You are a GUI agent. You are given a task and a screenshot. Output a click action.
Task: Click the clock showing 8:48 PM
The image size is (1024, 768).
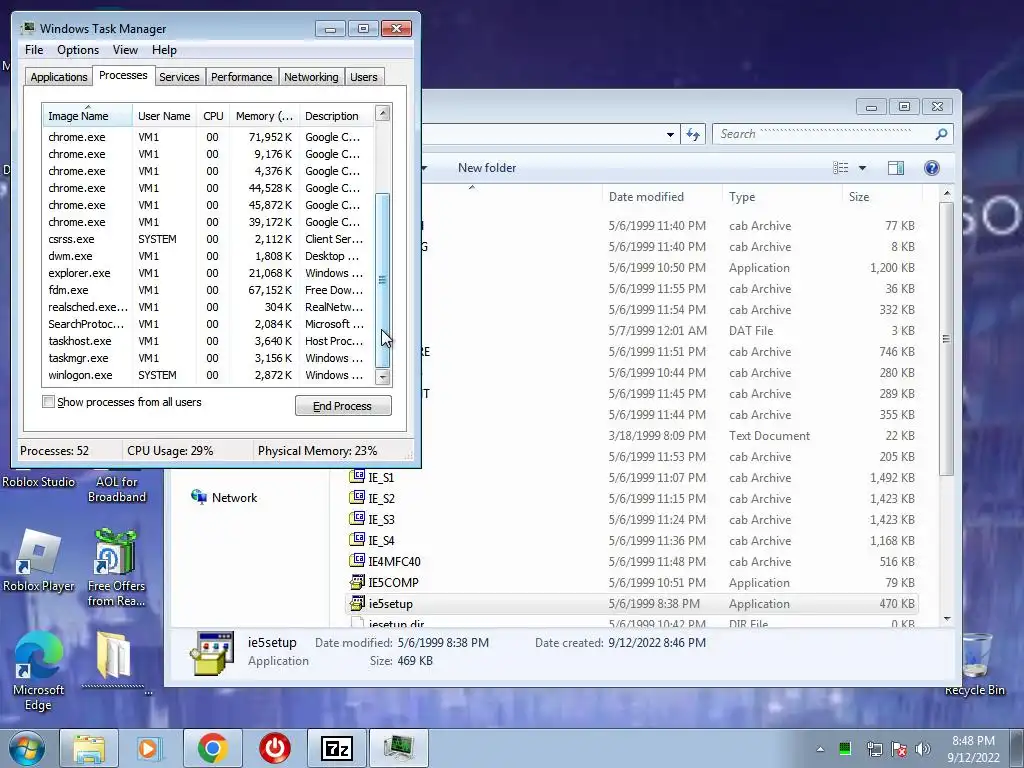coord(973,741)
